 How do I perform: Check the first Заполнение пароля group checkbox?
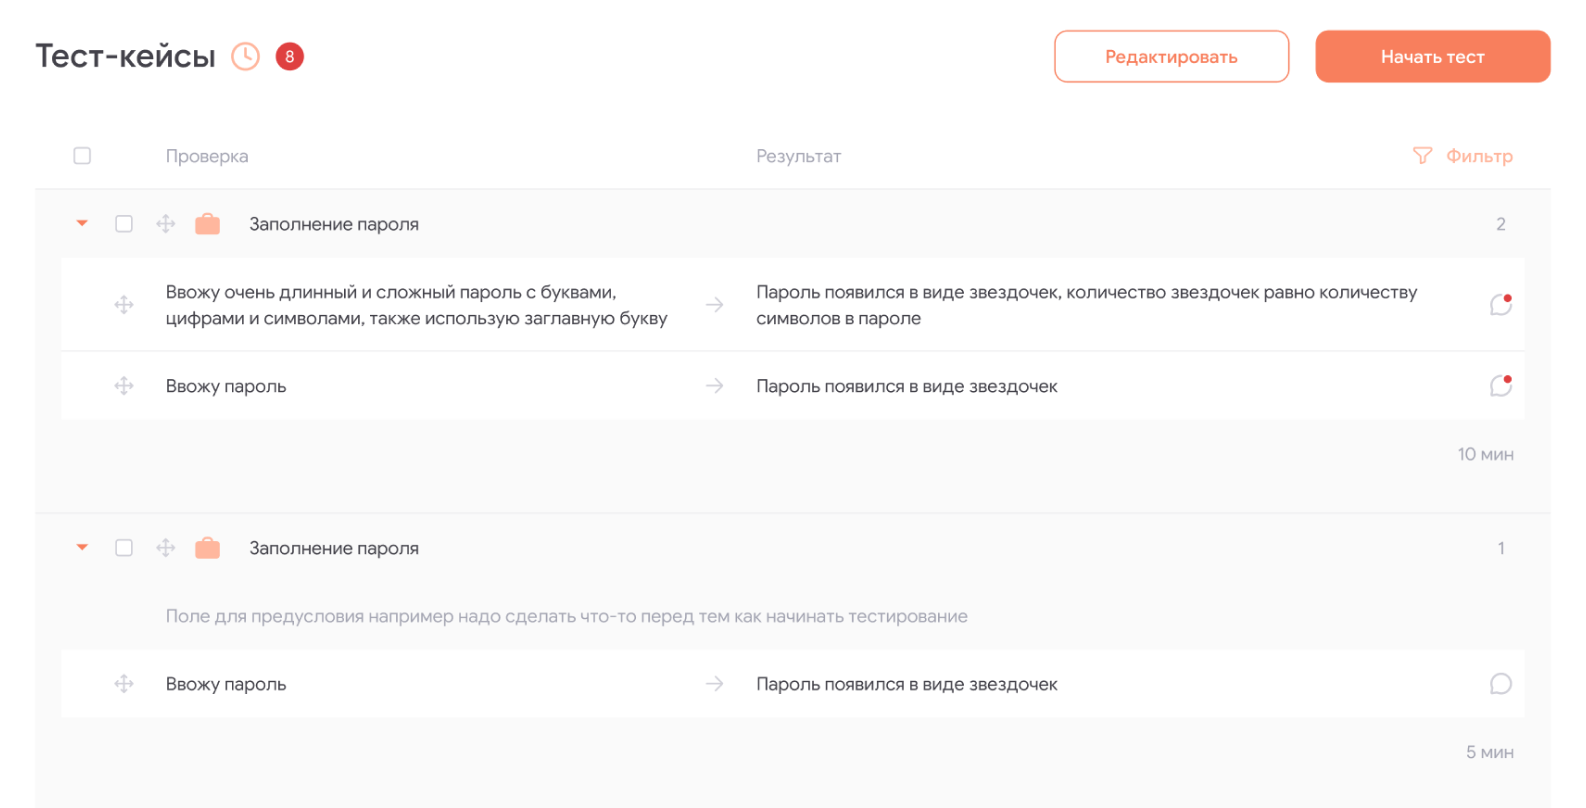tap(124, 224)
